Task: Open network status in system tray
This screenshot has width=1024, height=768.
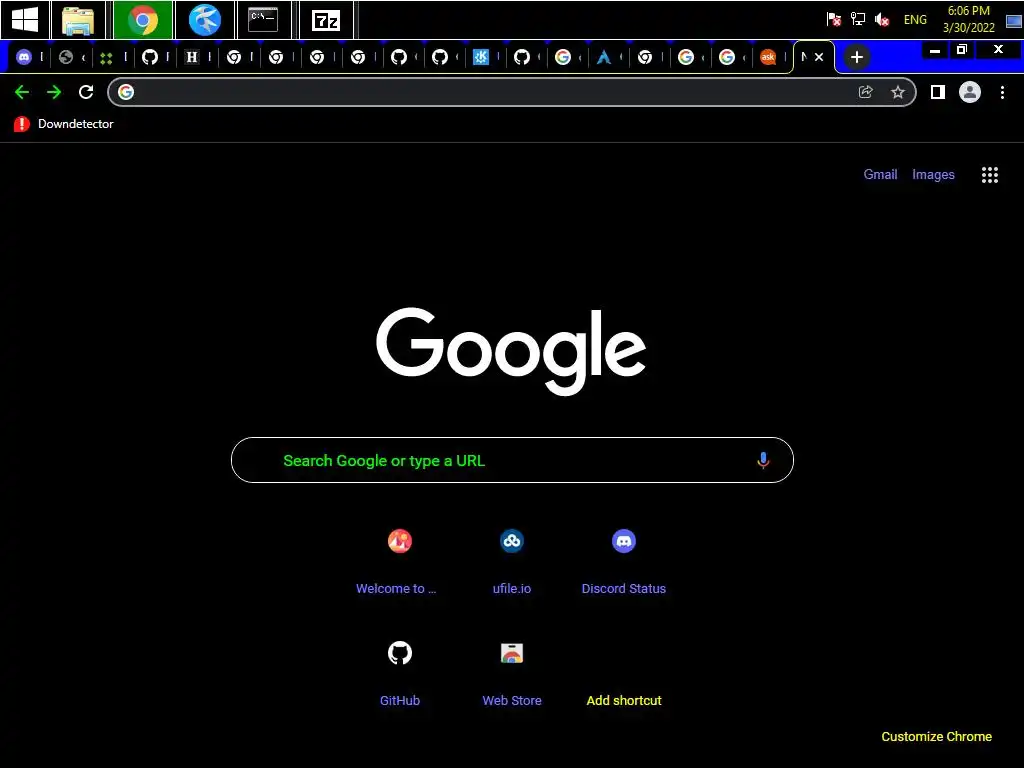Action: 857,20
